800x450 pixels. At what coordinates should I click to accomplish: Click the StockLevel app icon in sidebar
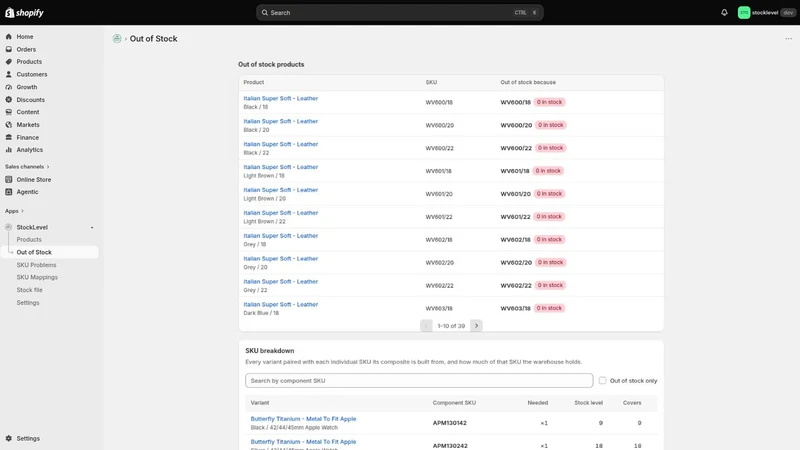pyautogui.click(x=9, y=227)
